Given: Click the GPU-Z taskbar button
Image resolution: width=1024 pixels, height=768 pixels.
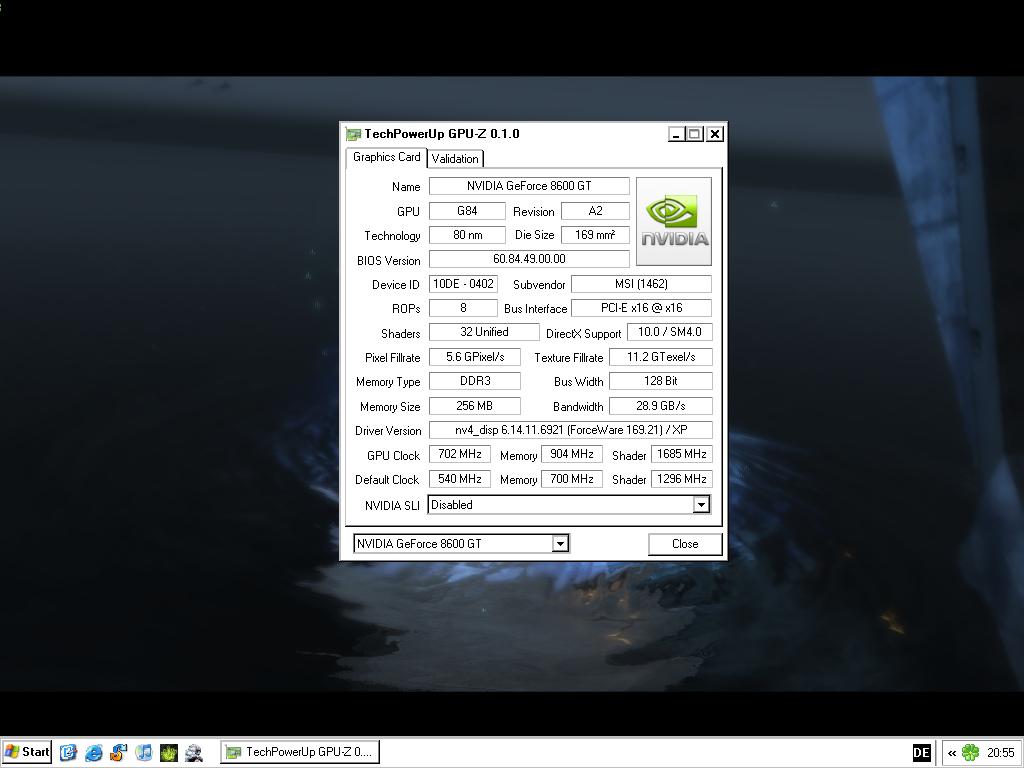Looking at the screenshot, I should tap(300, 752).
